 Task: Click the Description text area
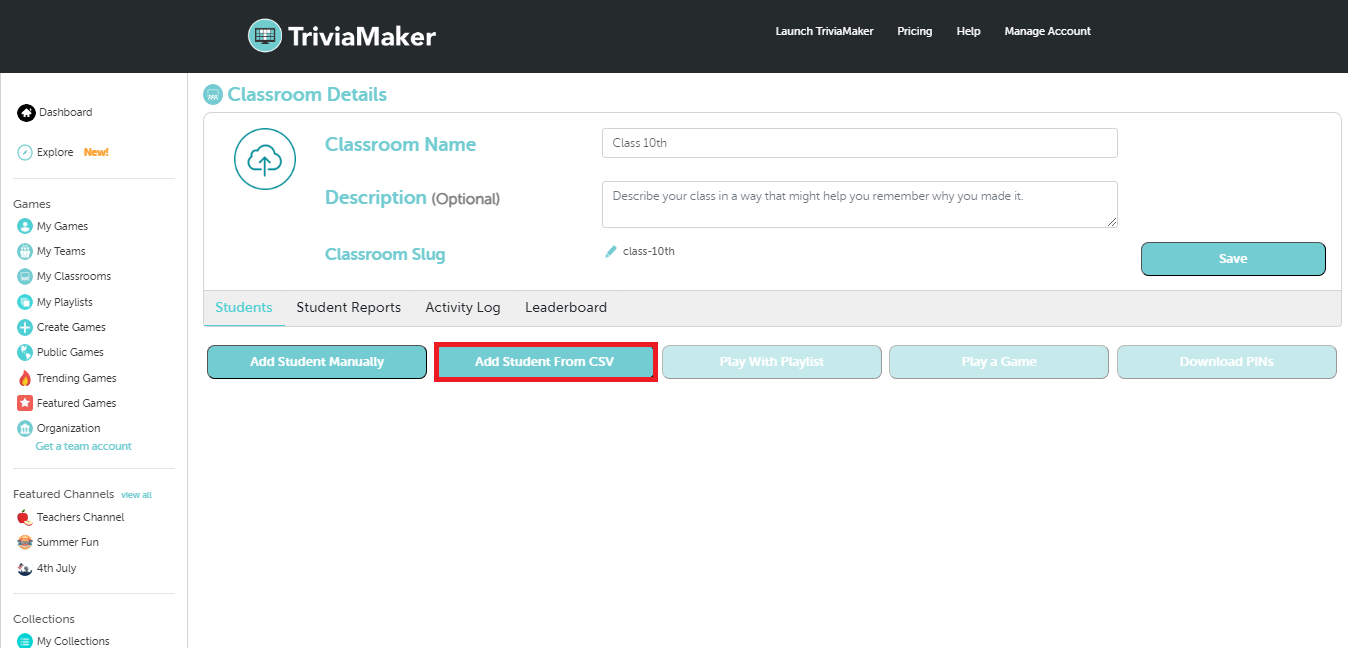pyautogui.click(x=860, y=204)
